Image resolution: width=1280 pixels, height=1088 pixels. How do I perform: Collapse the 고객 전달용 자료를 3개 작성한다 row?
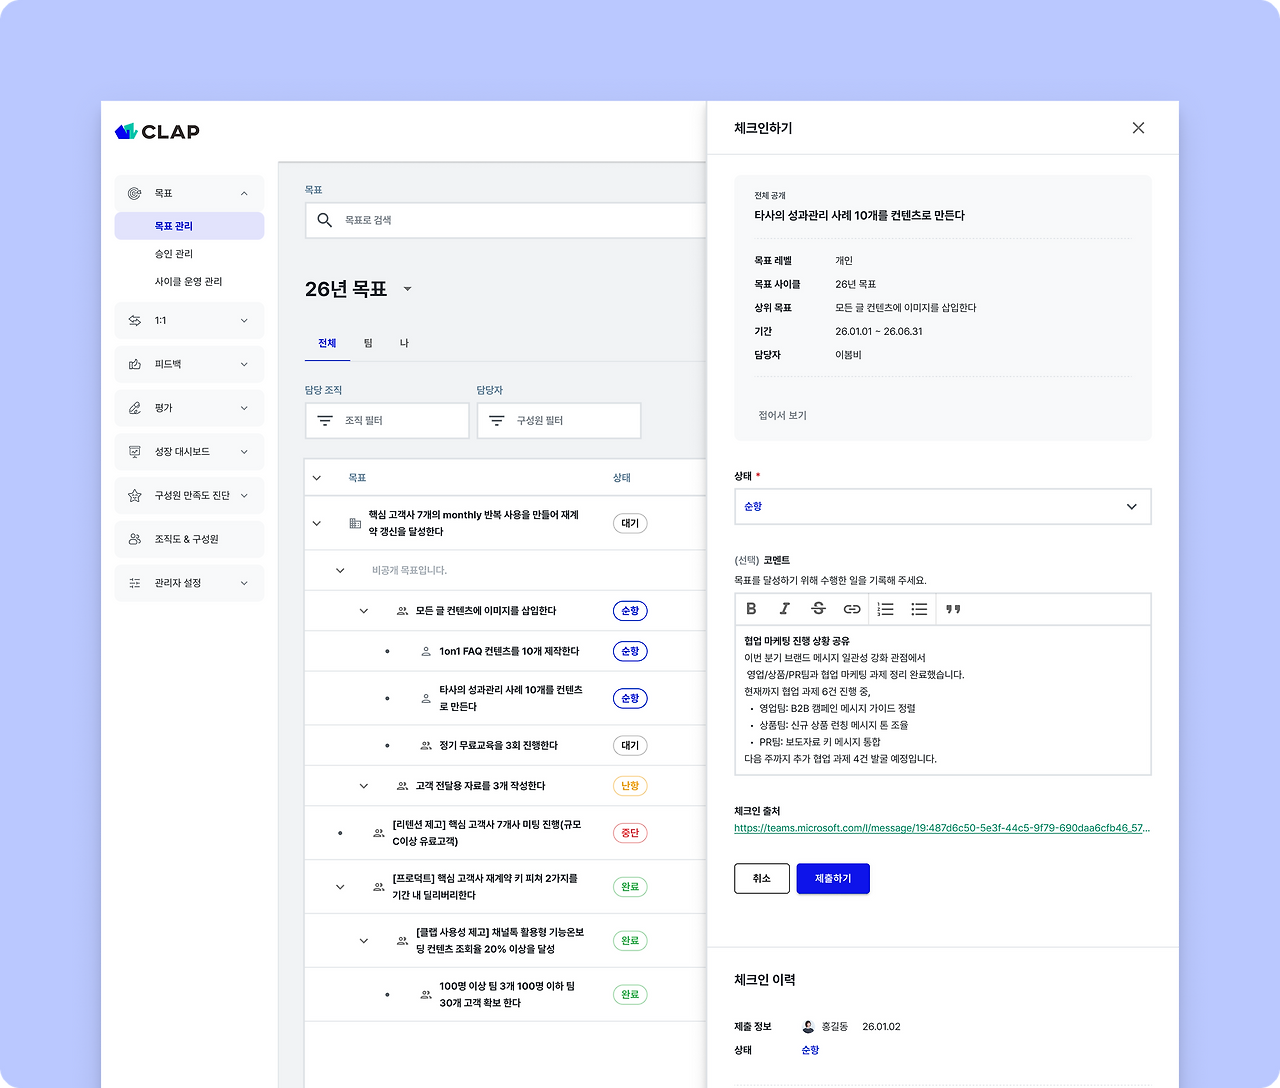point(364,786)
